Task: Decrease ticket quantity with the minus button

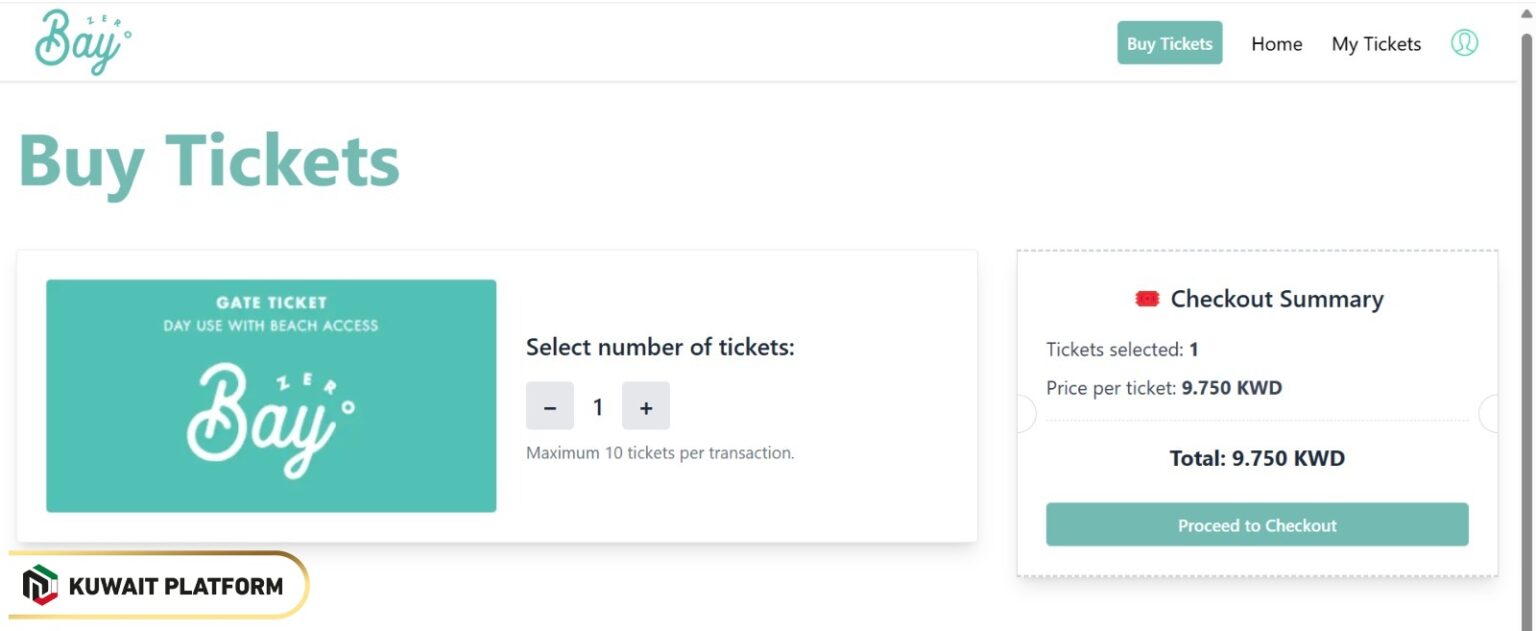Action: coord(550,406)
